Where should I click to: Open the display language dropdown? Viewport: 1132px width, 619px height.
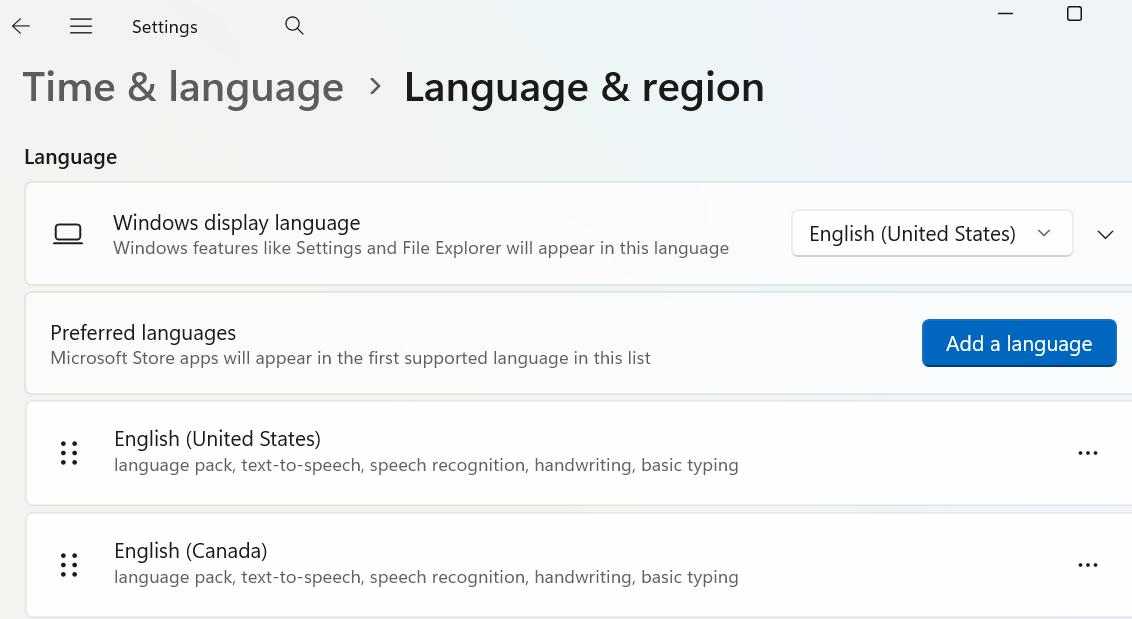pyautogui.click(x=932, y=233)
